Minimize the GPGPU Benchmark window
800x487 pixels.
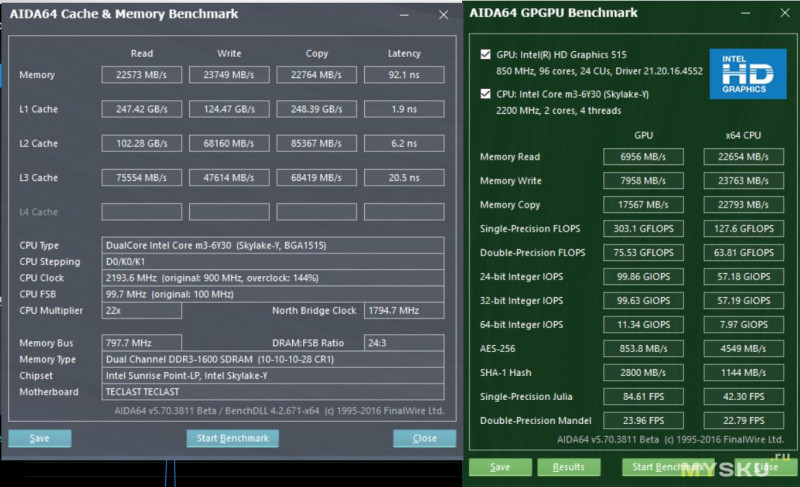pyautogui.click(x=745, y=13)
